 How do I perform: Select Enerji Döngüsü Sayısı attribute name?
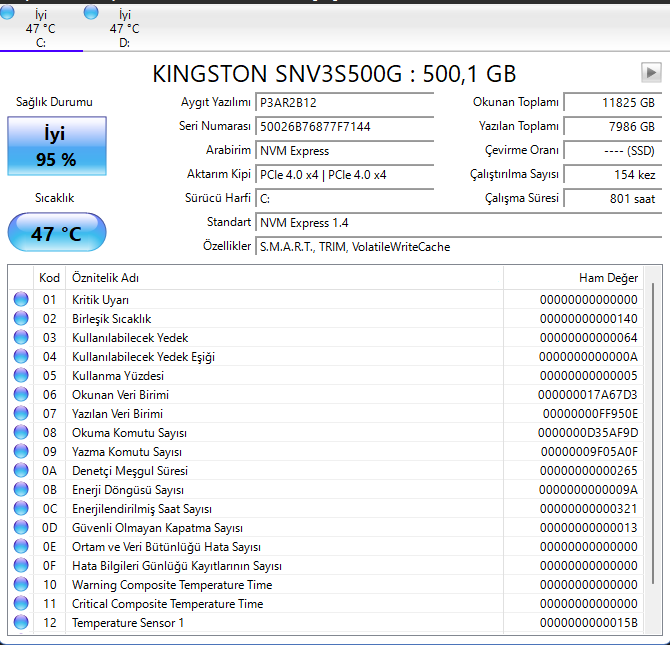(x=128, y=490)
